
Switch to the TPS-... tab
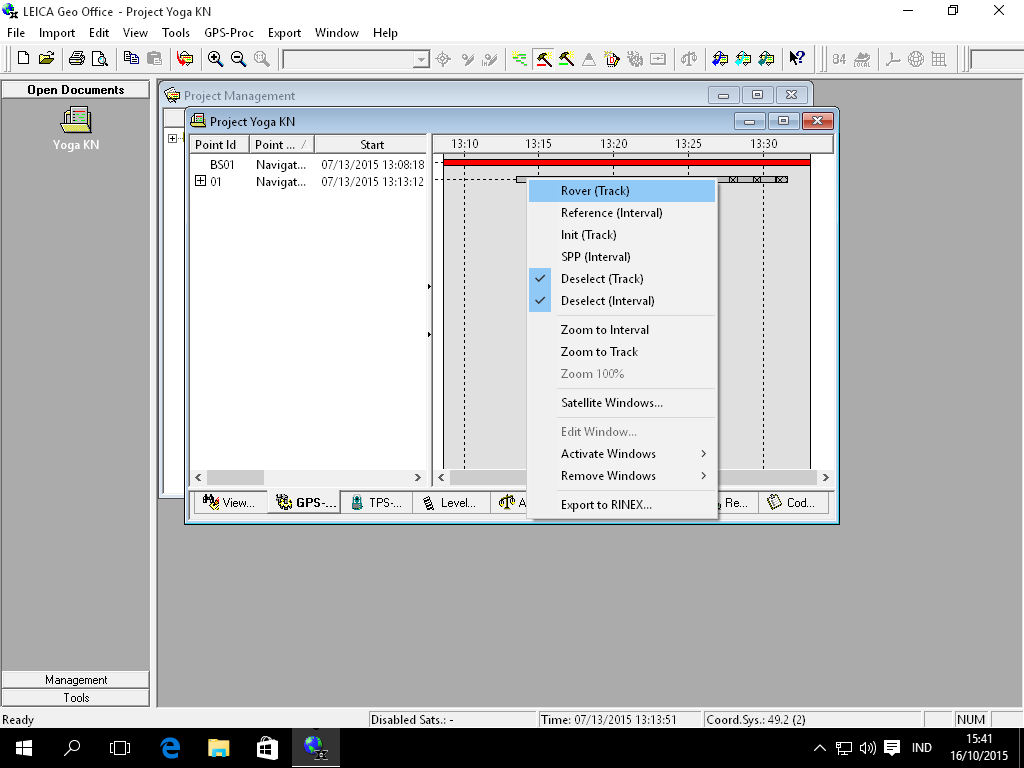tap(377, 502)
